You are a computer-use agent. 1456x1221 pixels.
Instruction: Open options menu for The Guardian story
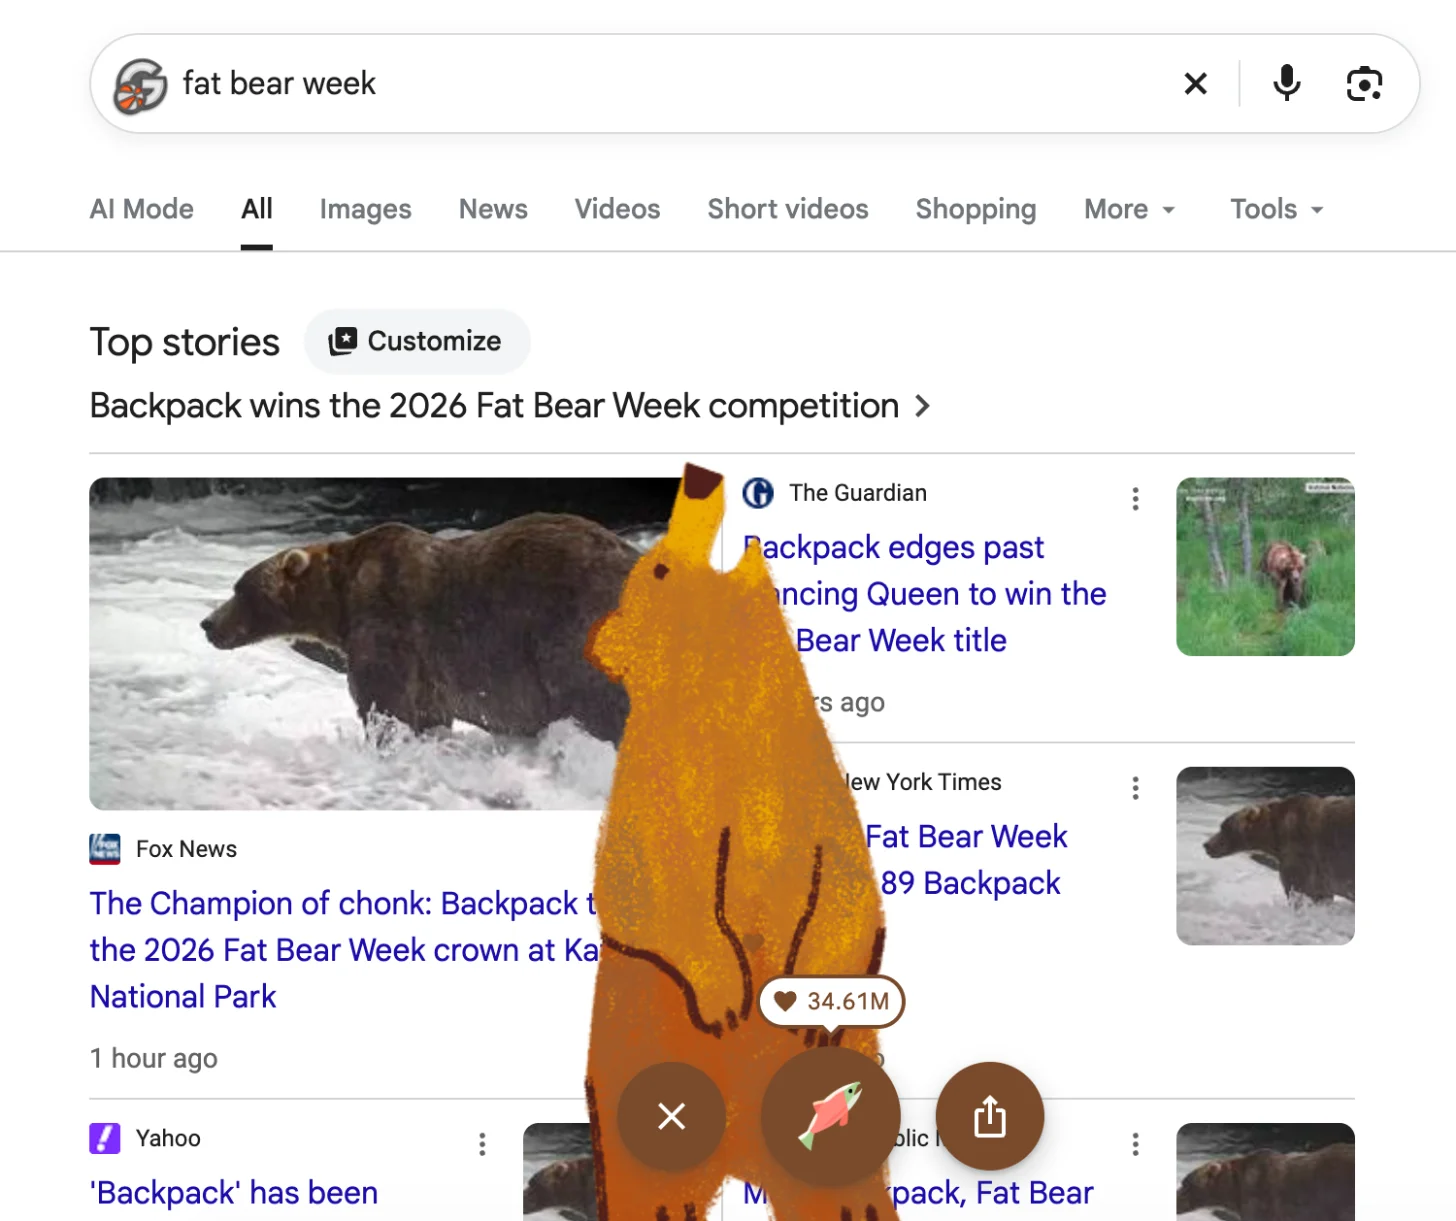[x=1135, y=499]
